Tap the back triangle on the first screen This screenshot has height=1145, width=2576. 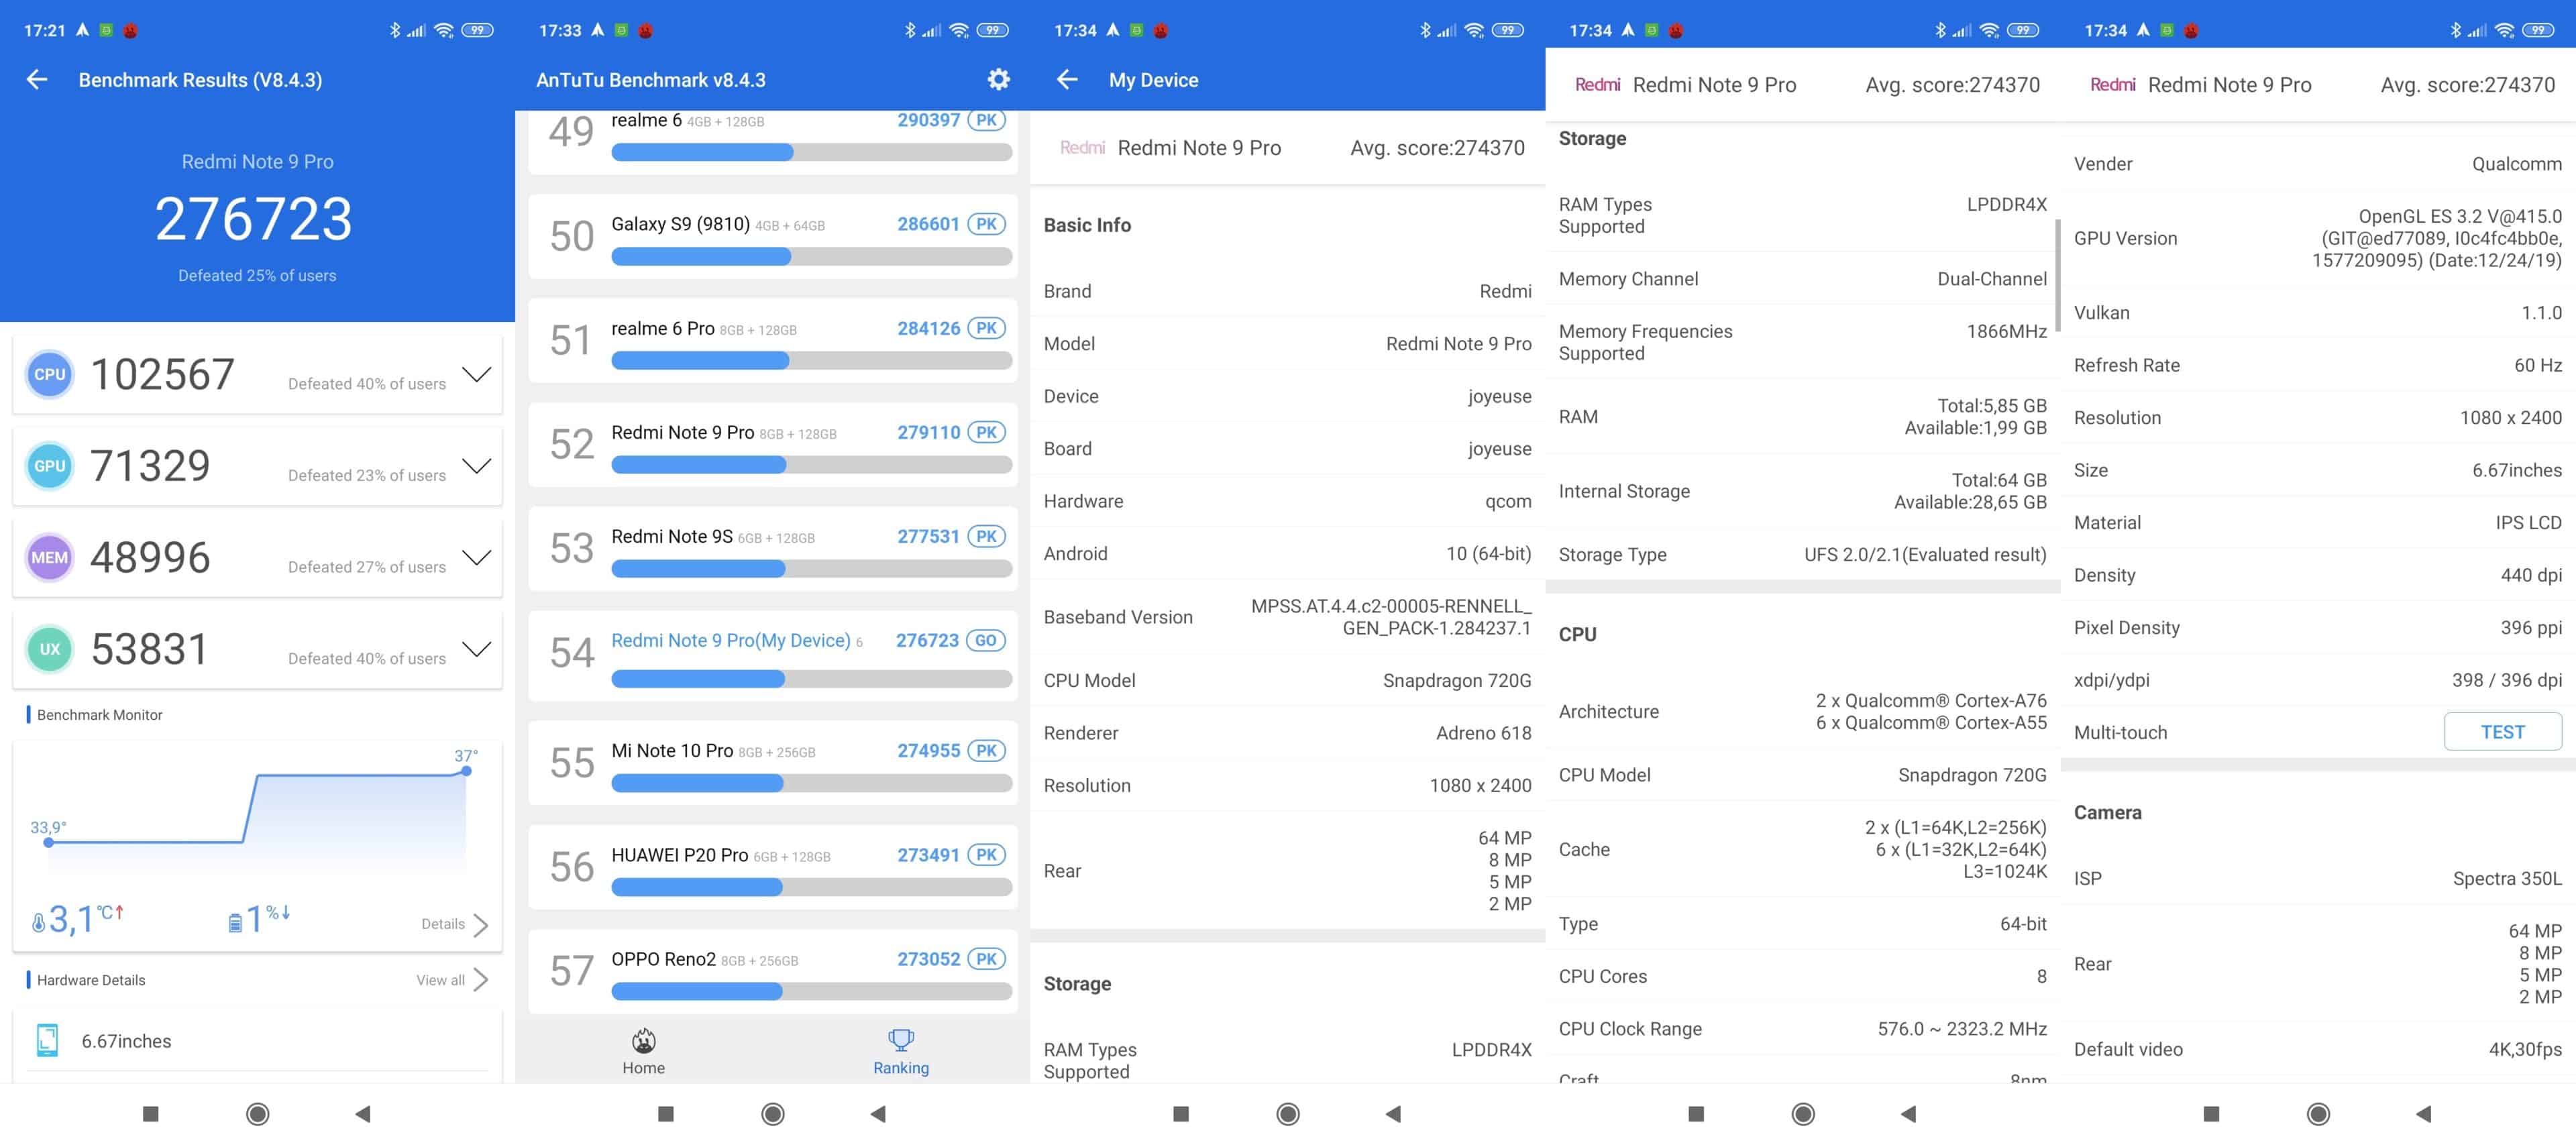click(363, 1114)
